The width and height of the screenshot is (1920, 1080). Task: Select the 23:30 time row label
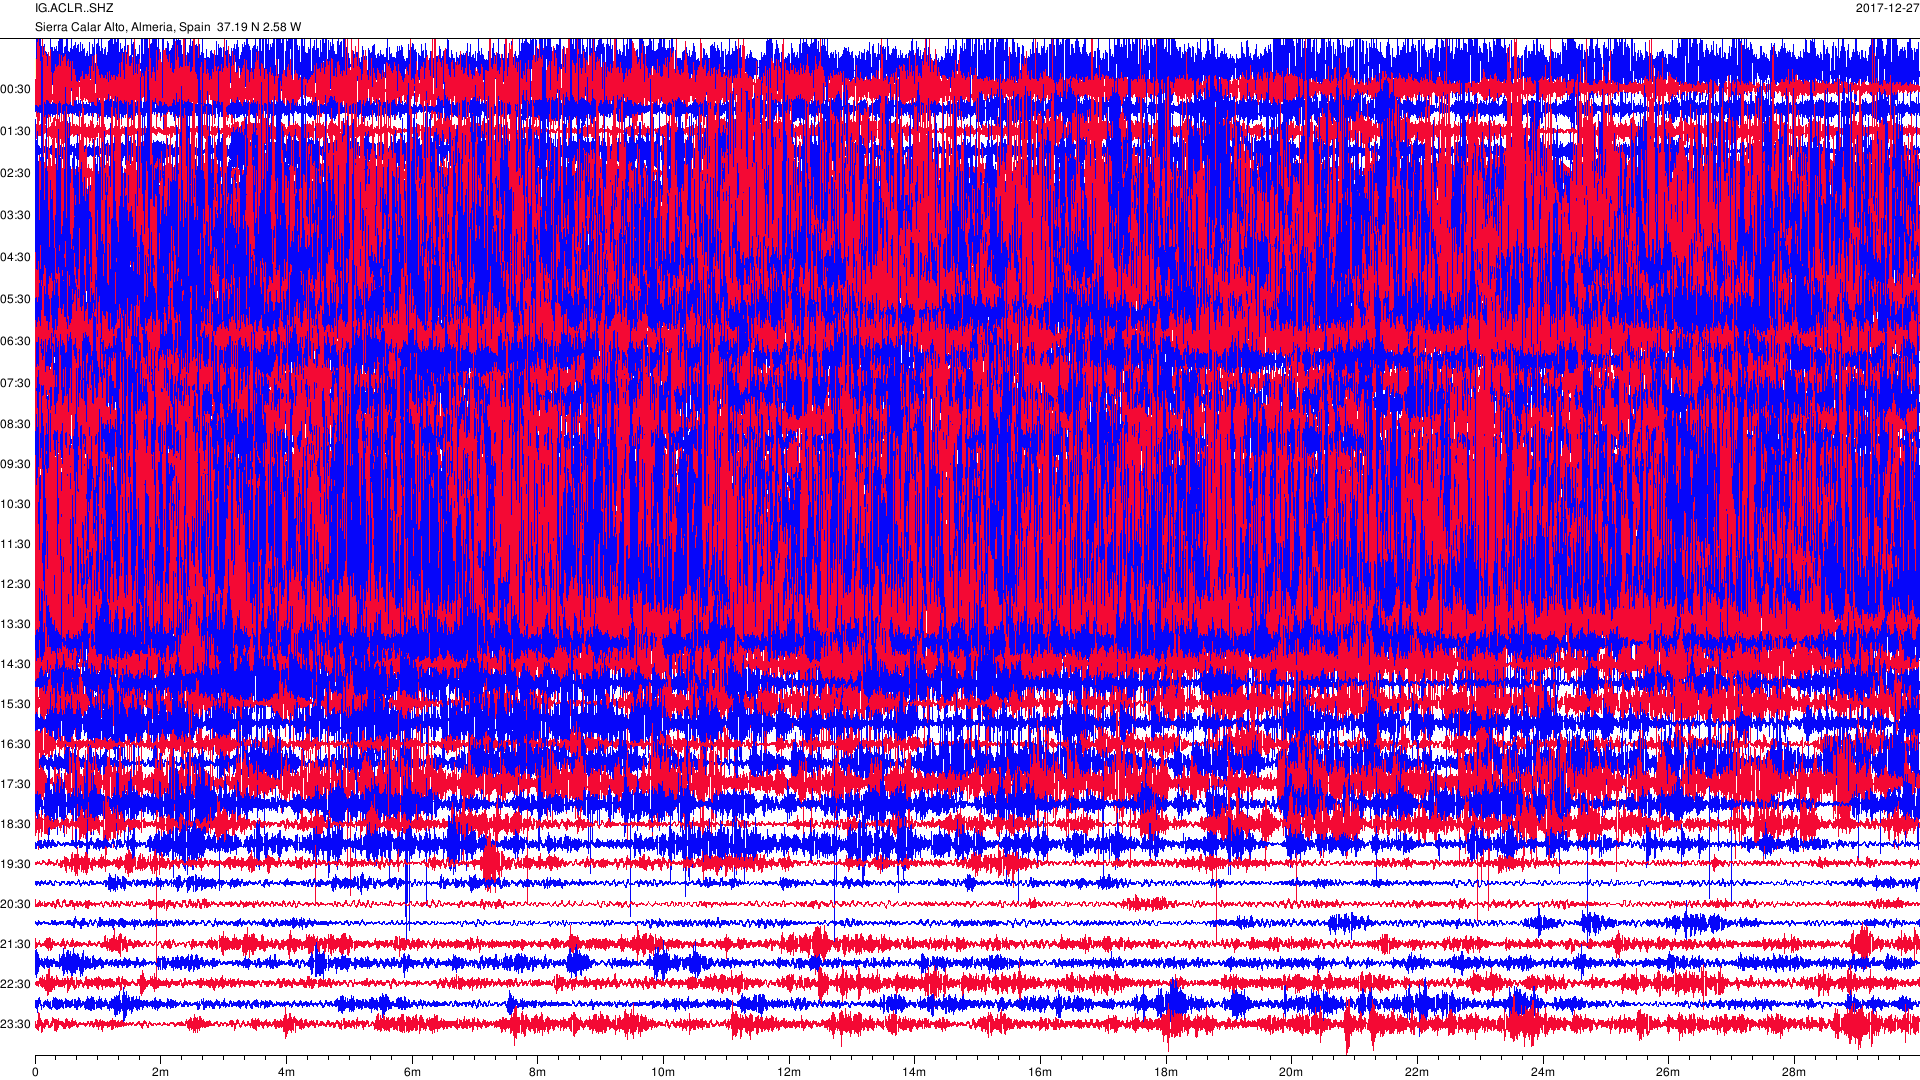(x=16, y=1025)
